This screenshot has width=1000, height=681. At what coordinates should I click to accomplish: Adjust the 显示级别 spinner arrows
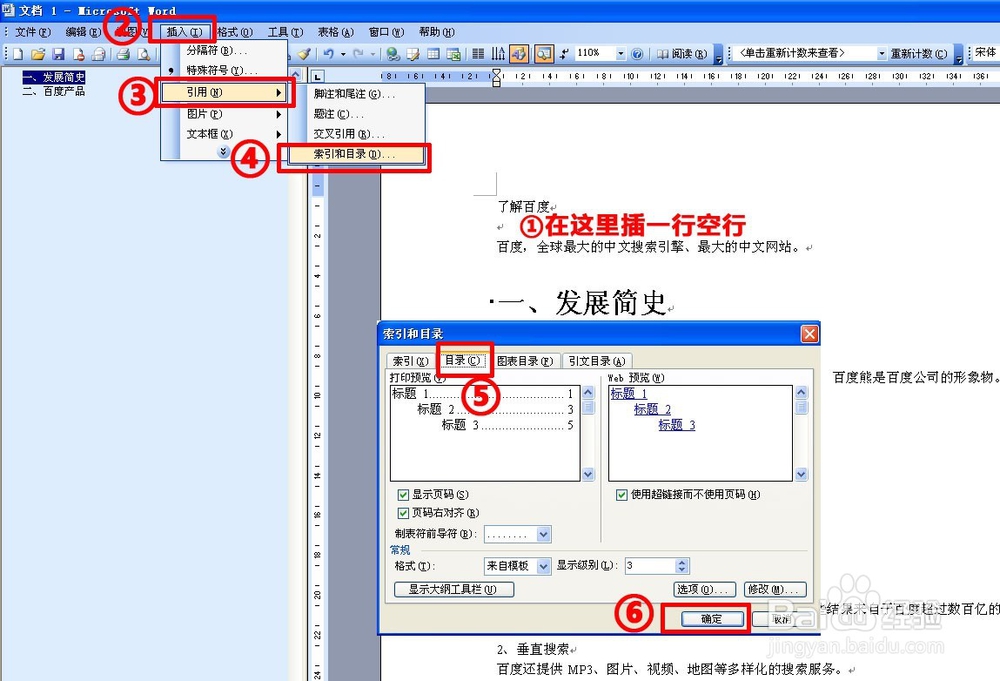(x=682, y=566)
